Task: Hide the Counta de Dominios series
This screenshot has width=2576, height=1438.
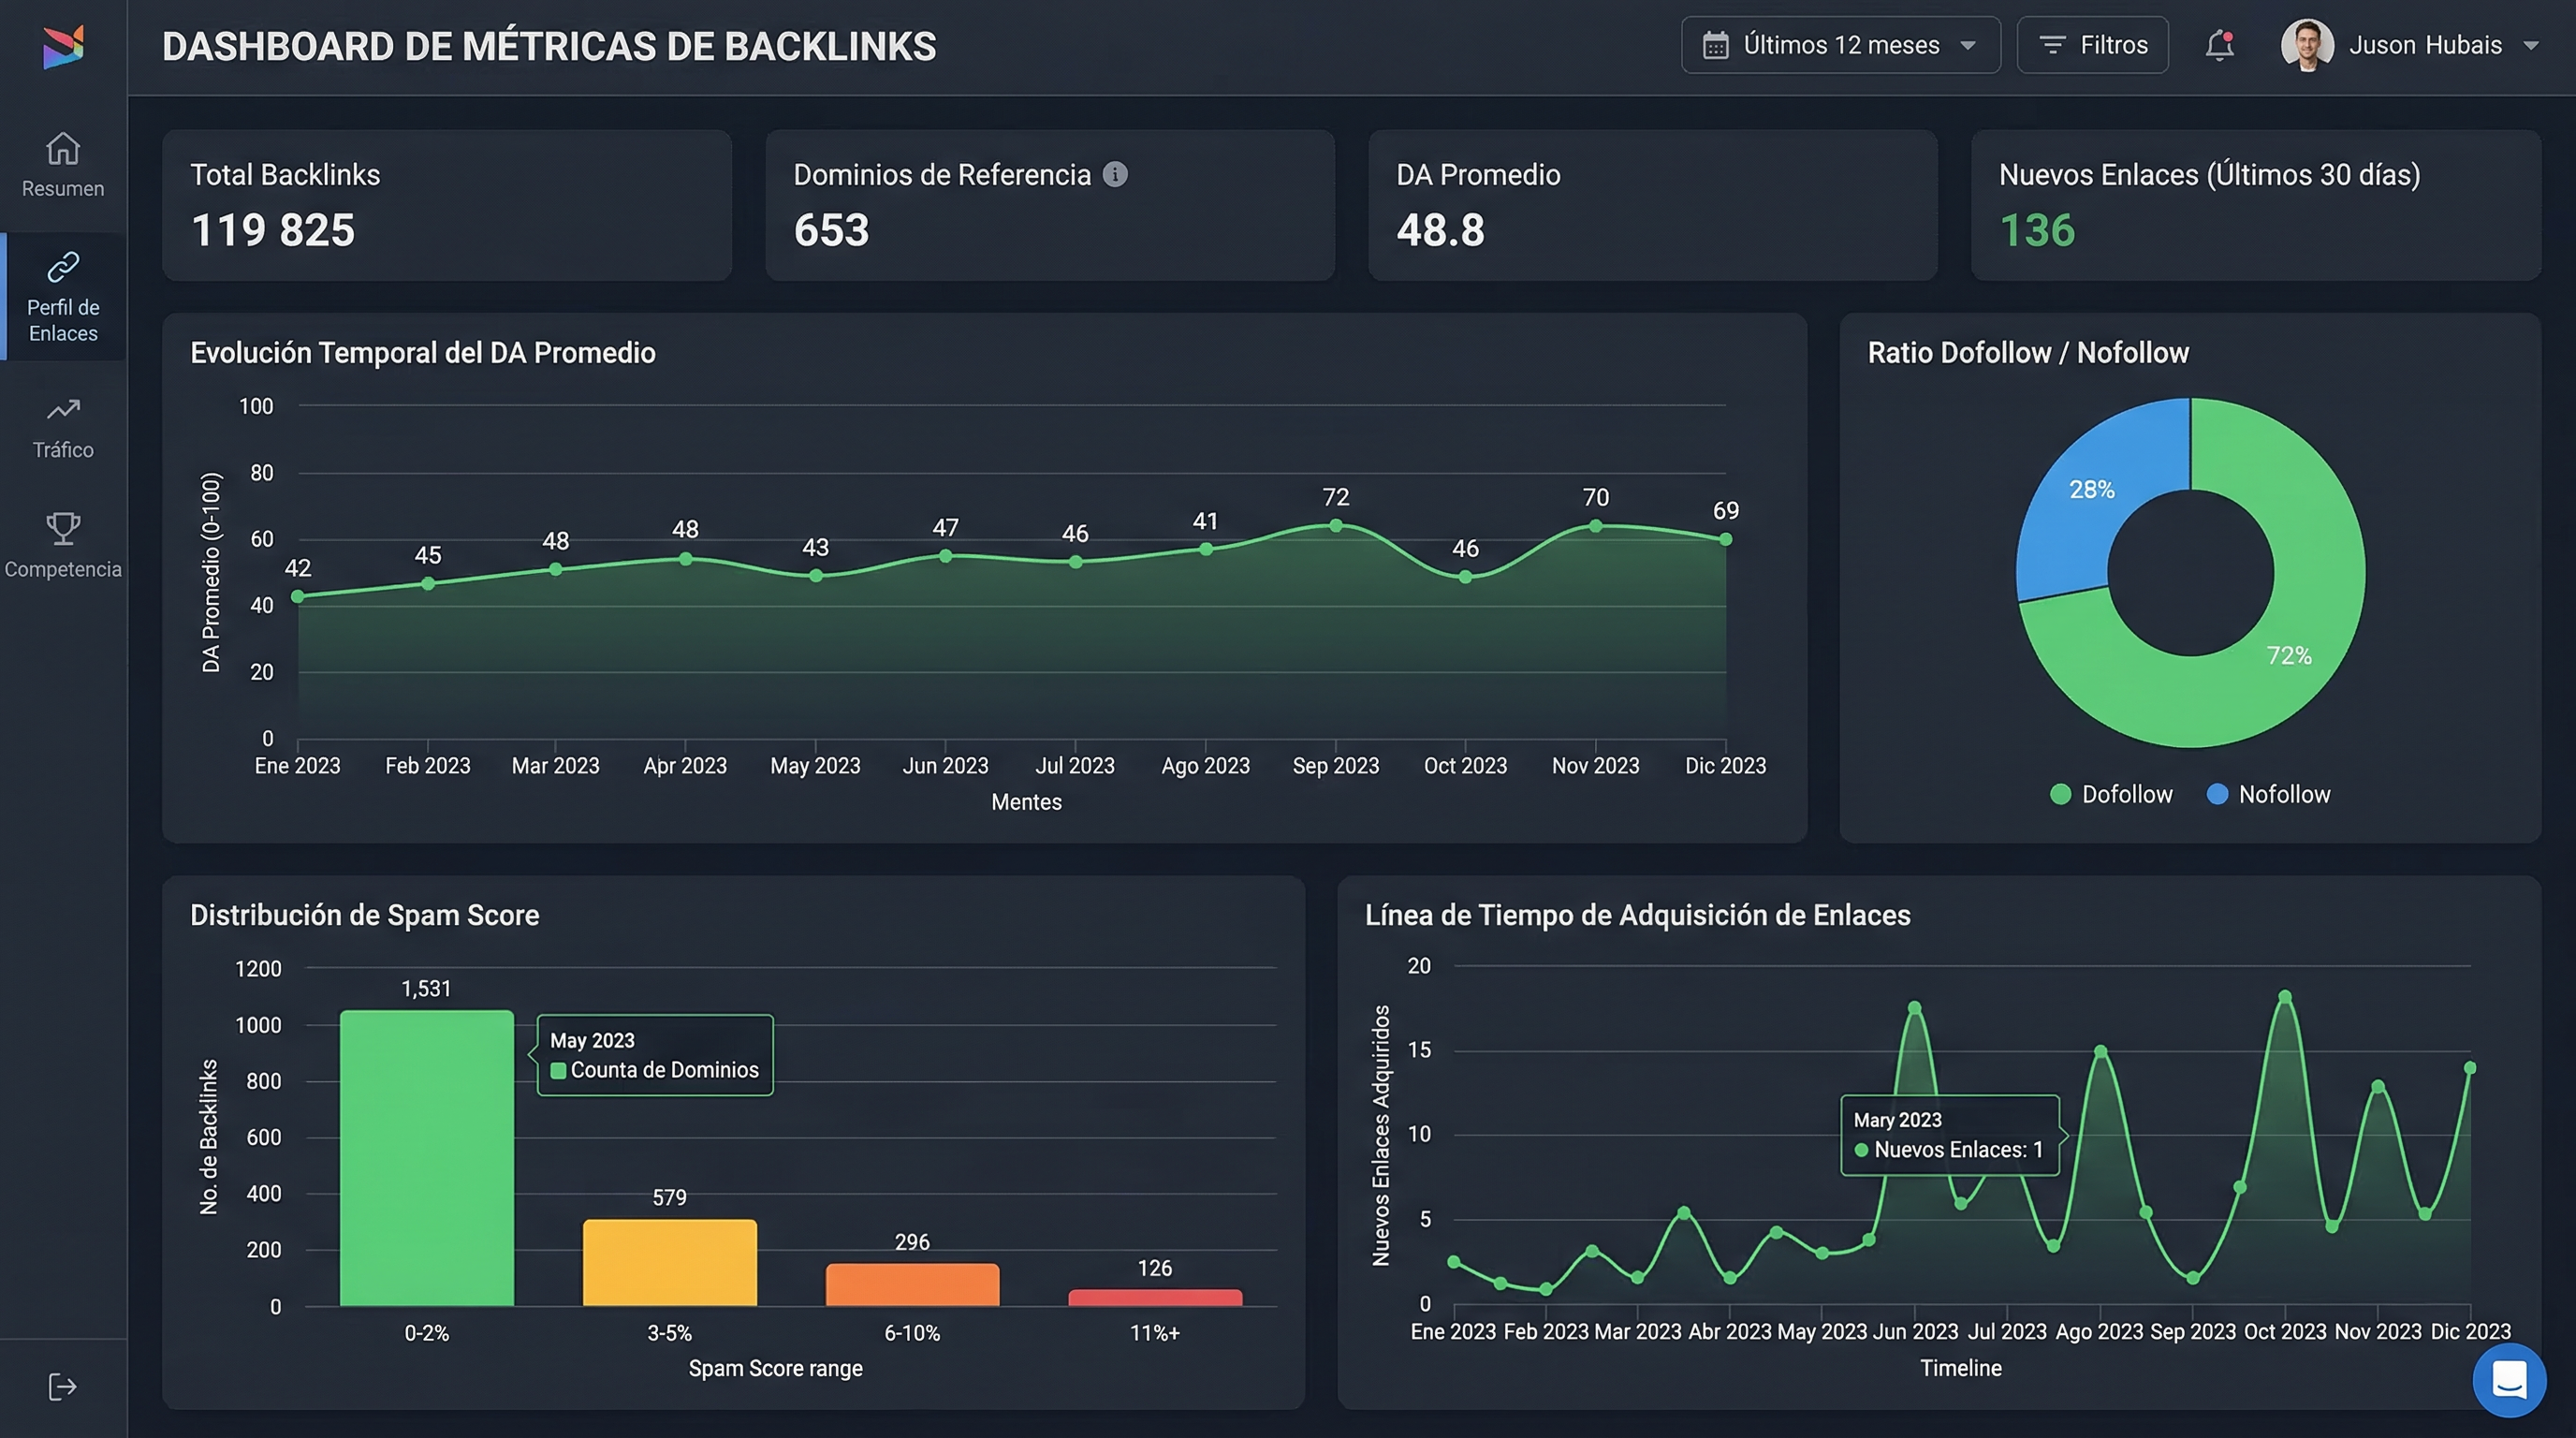Action: coord(664,1069)
